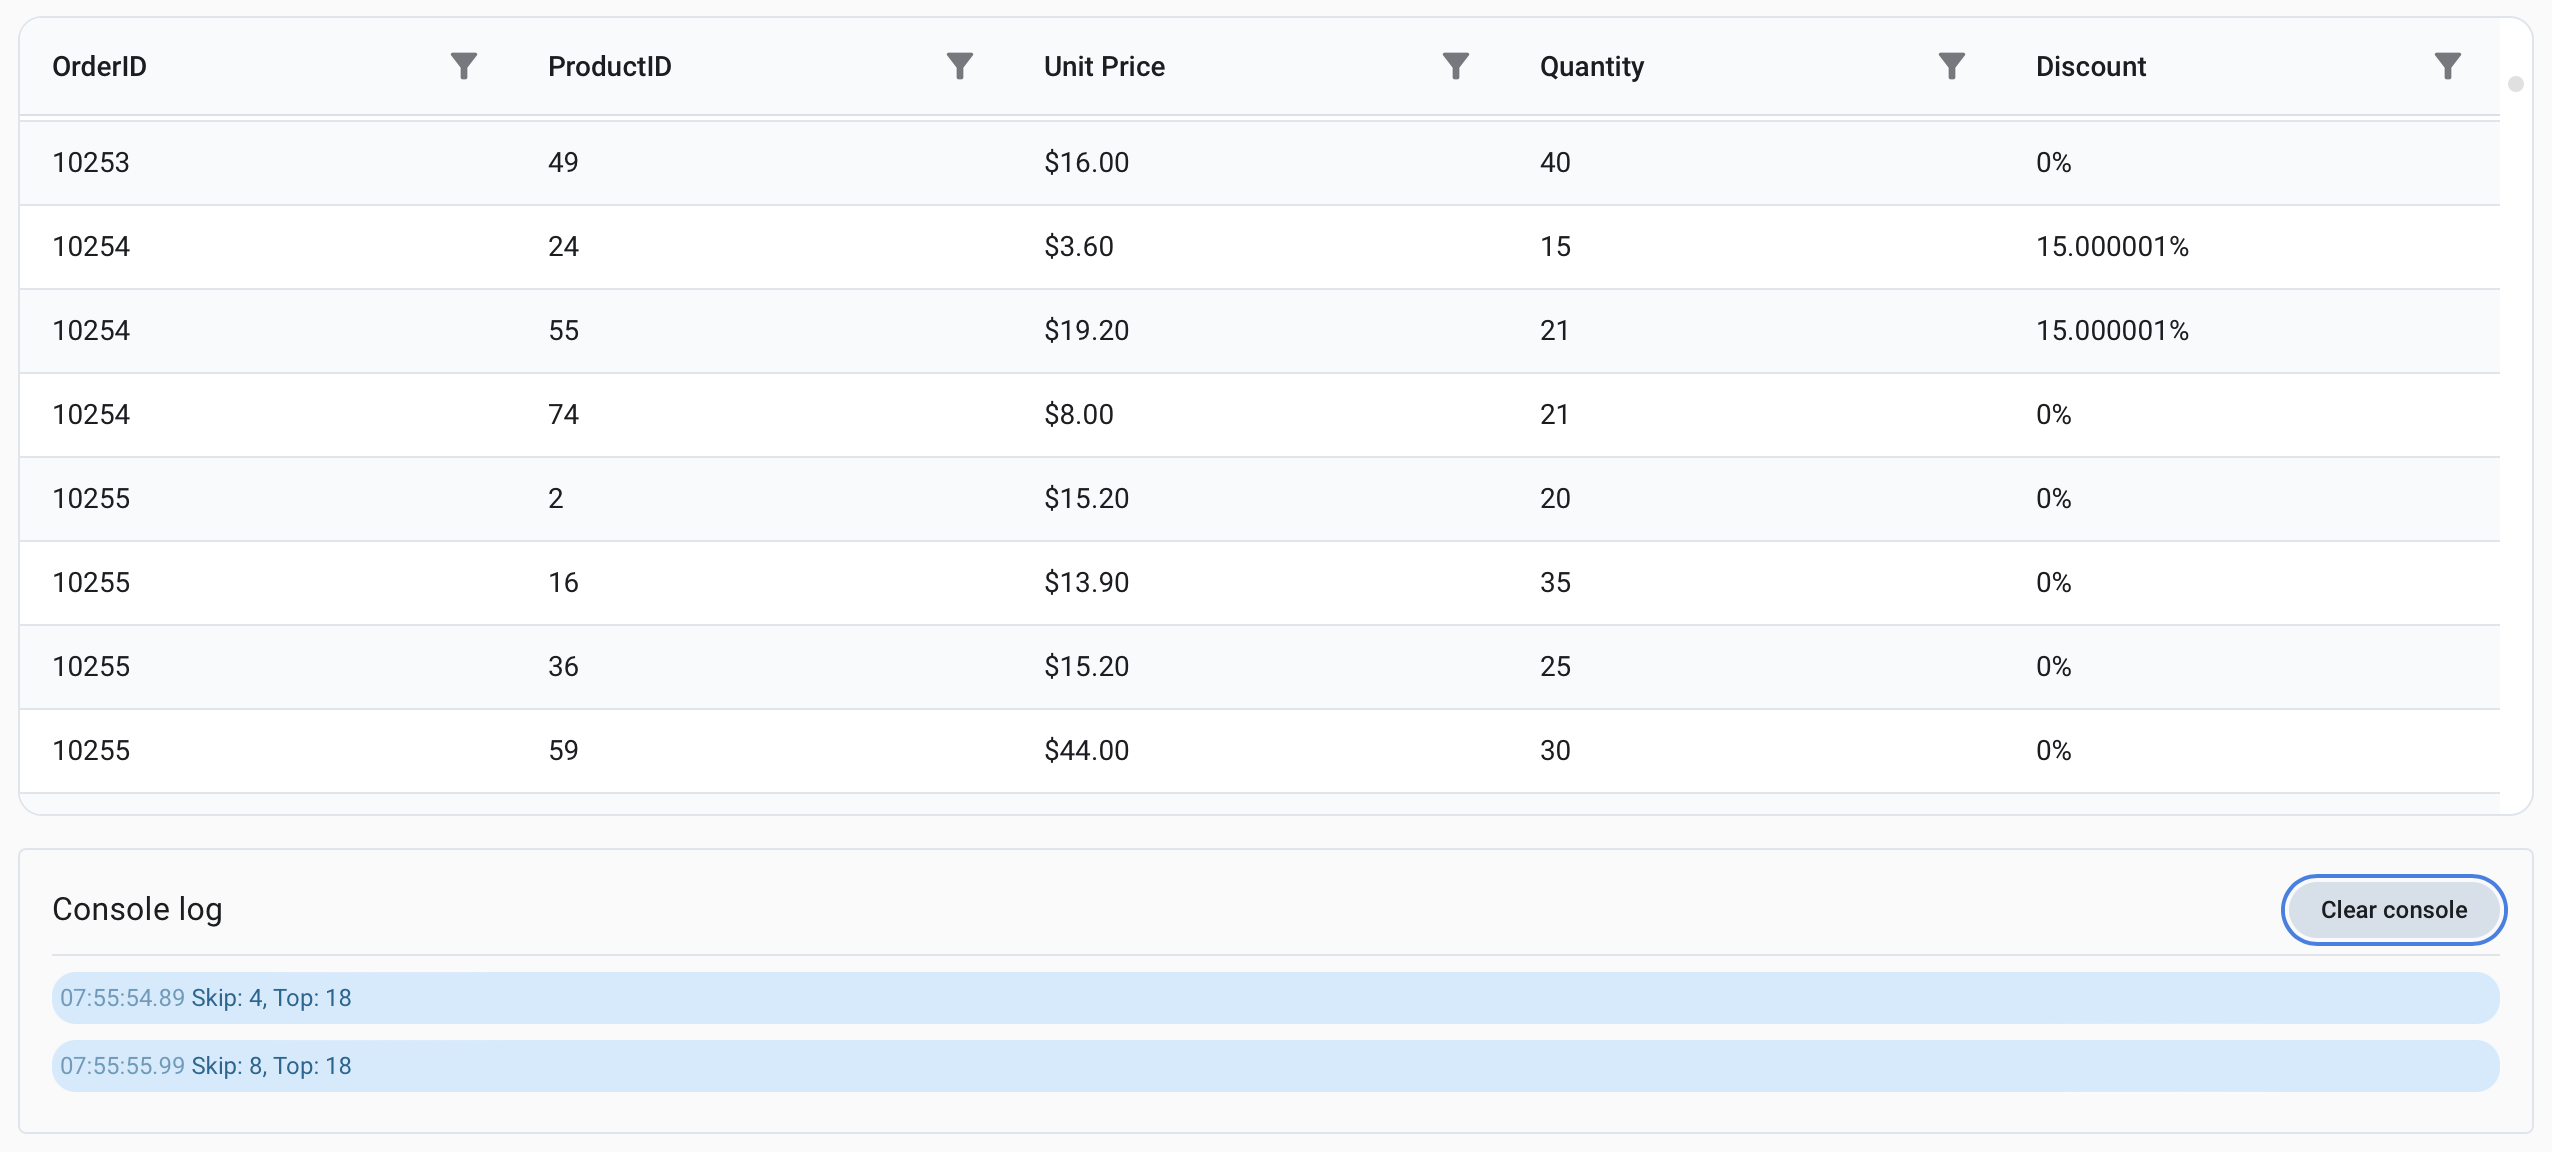The height and width of the screenshot is (1152, 2552).
Task: Click the grid's vertical scrollbar thumb
Action: (2516, 84)
